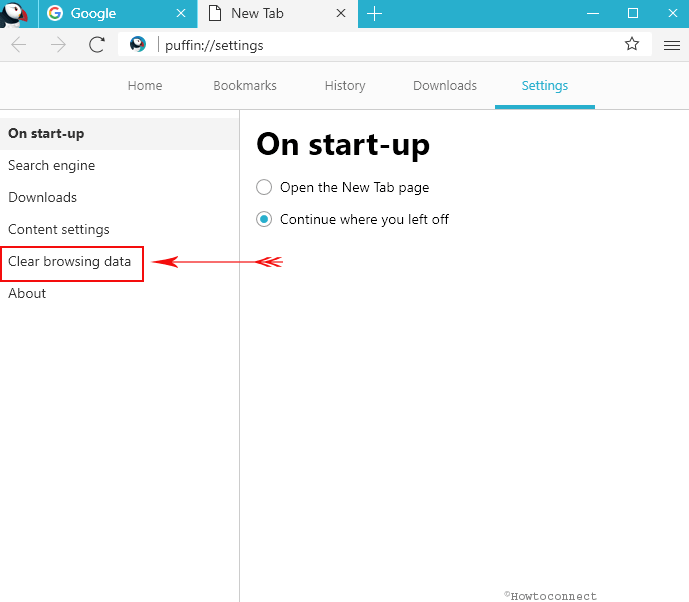
Task: Close the New Tab tab
Action: (x=341, y=14)
